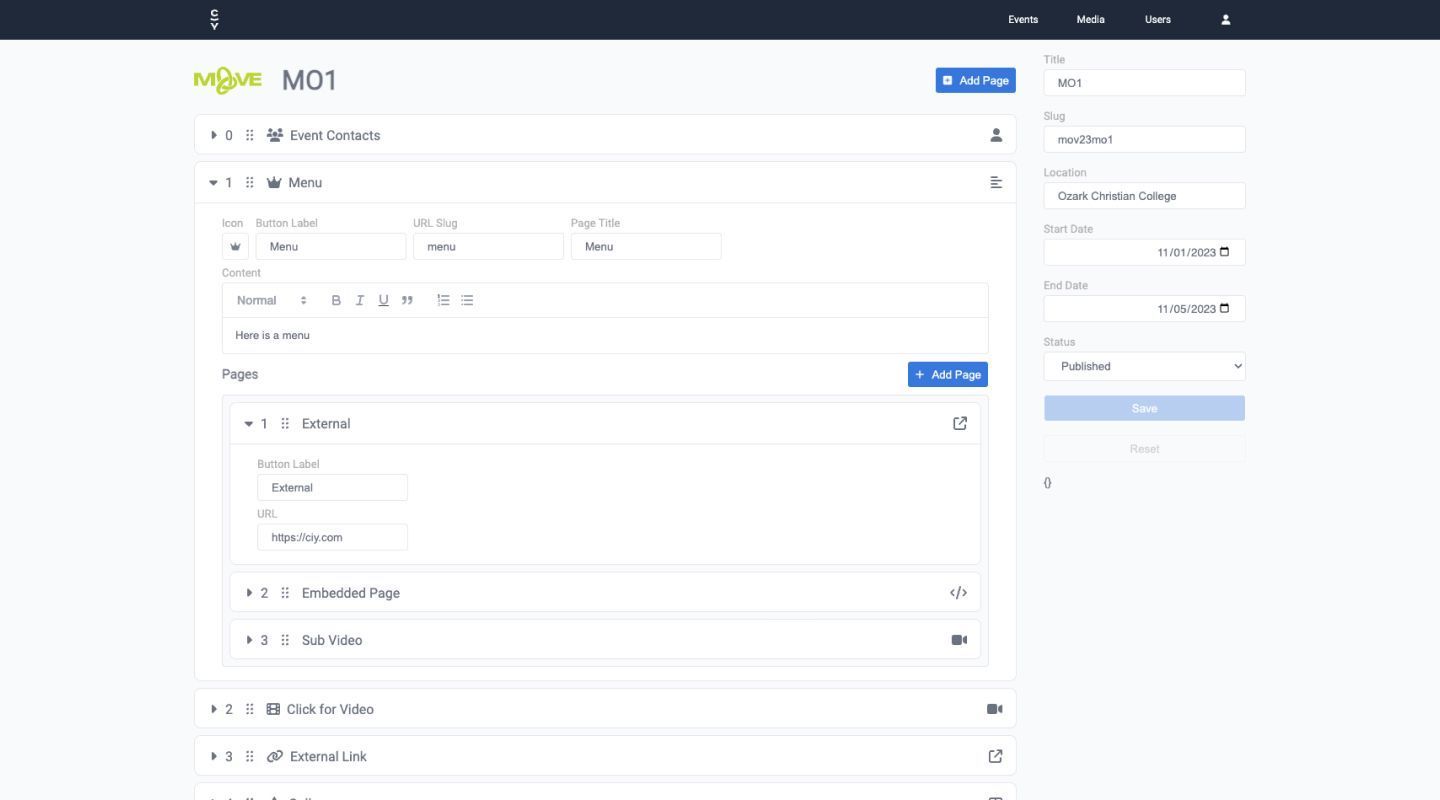Image resolution: width=1440 pixels, height=800 pixels.
Task: Open the Media section from the navbar
Action: coord(1090,19)
